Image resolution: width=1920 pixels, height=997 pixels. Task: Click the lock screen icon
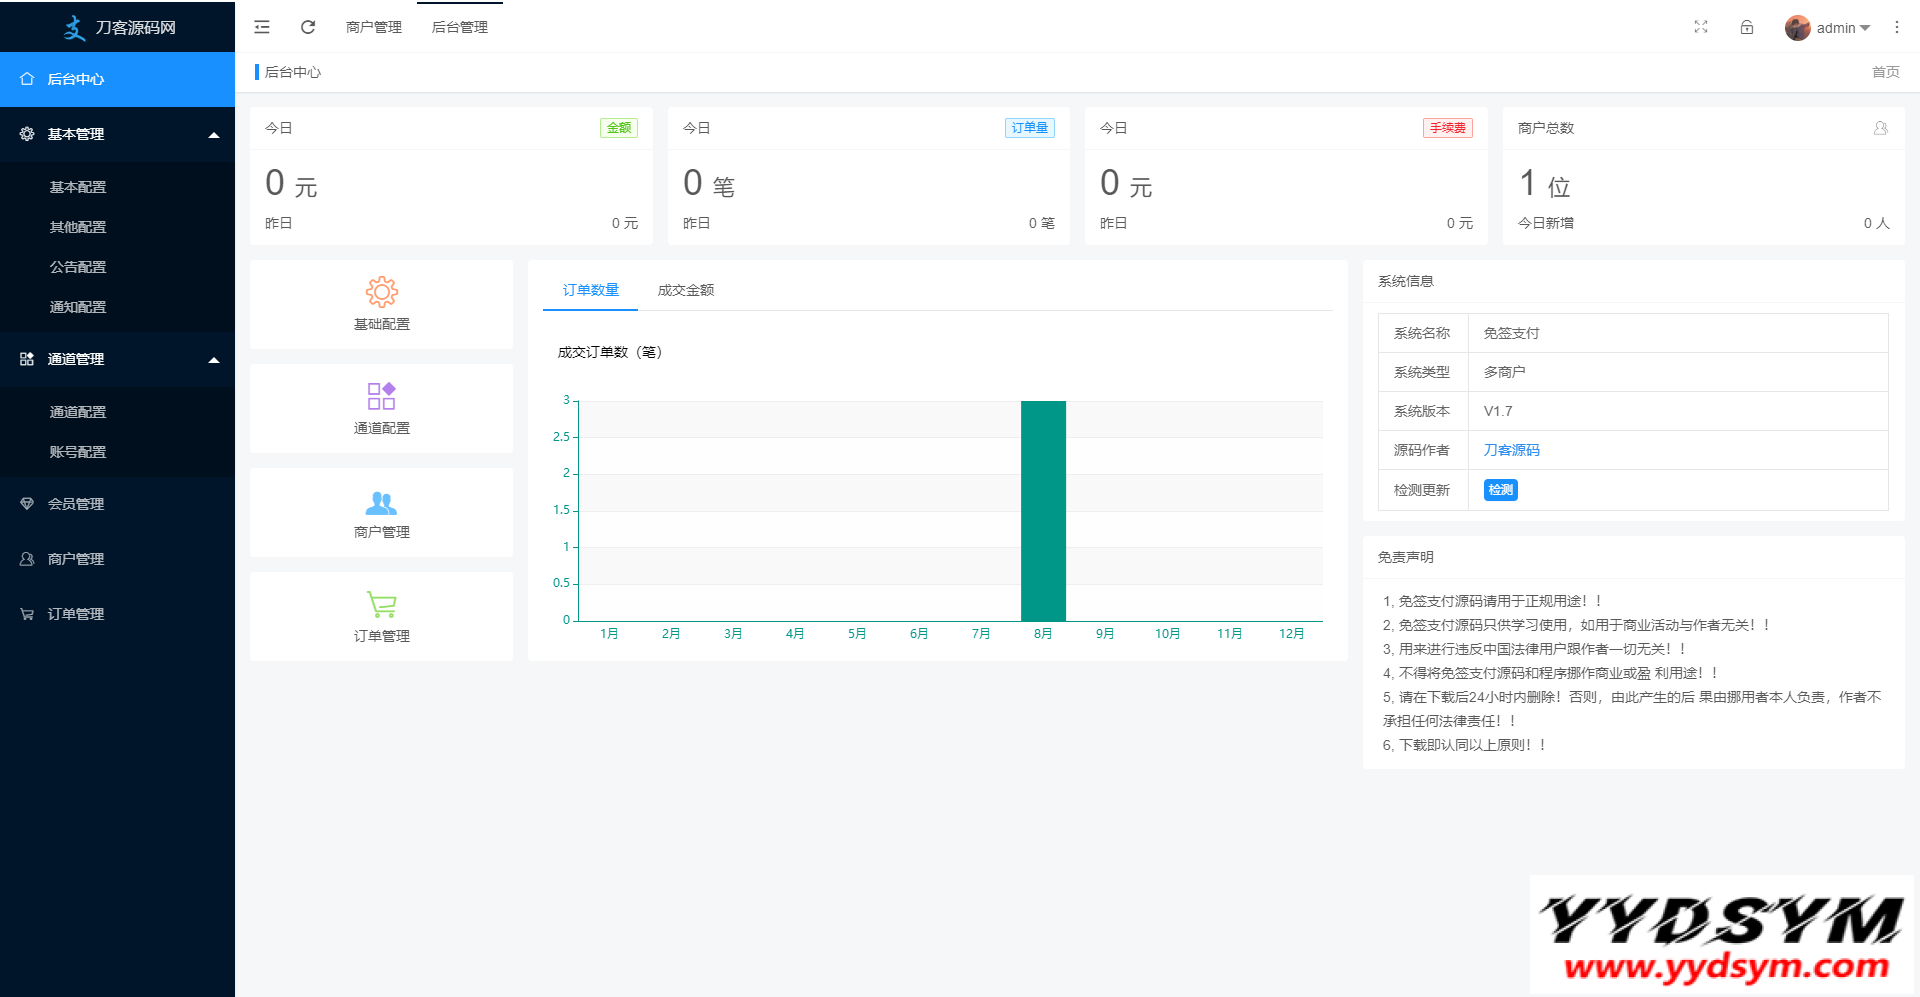[x=1747, y=27]
